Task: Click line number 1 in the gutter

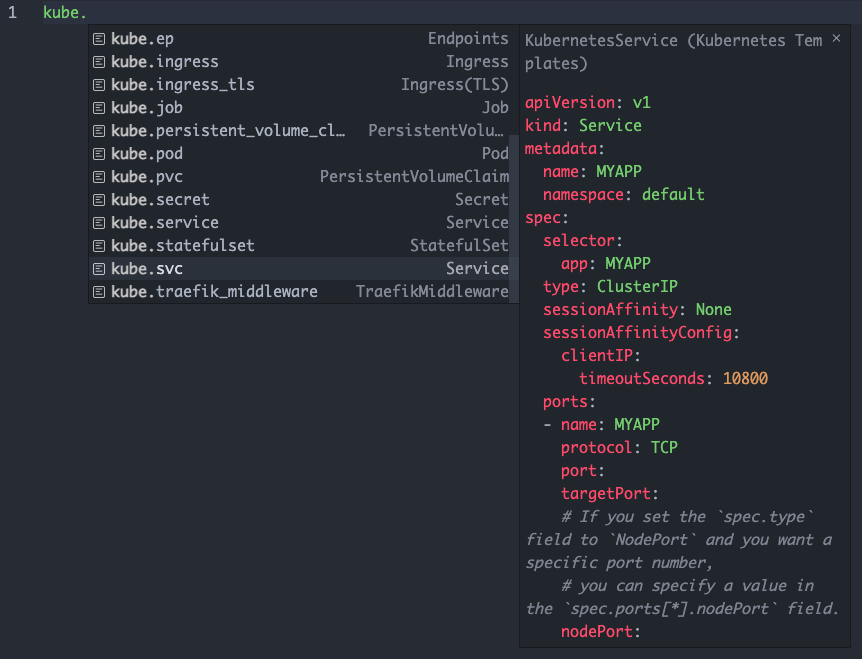Action: click(10, 13)
